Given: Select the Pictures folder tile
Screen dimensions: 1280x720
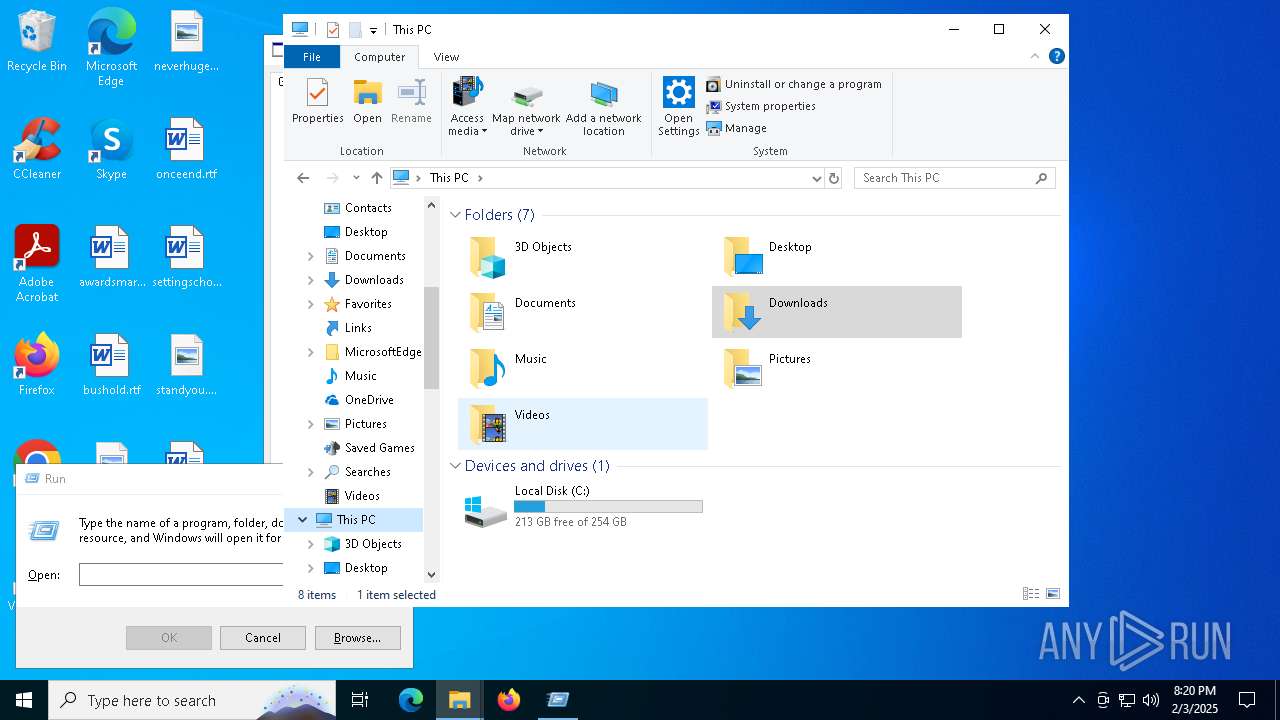Looking at the screenshot, I should point(837,368).
